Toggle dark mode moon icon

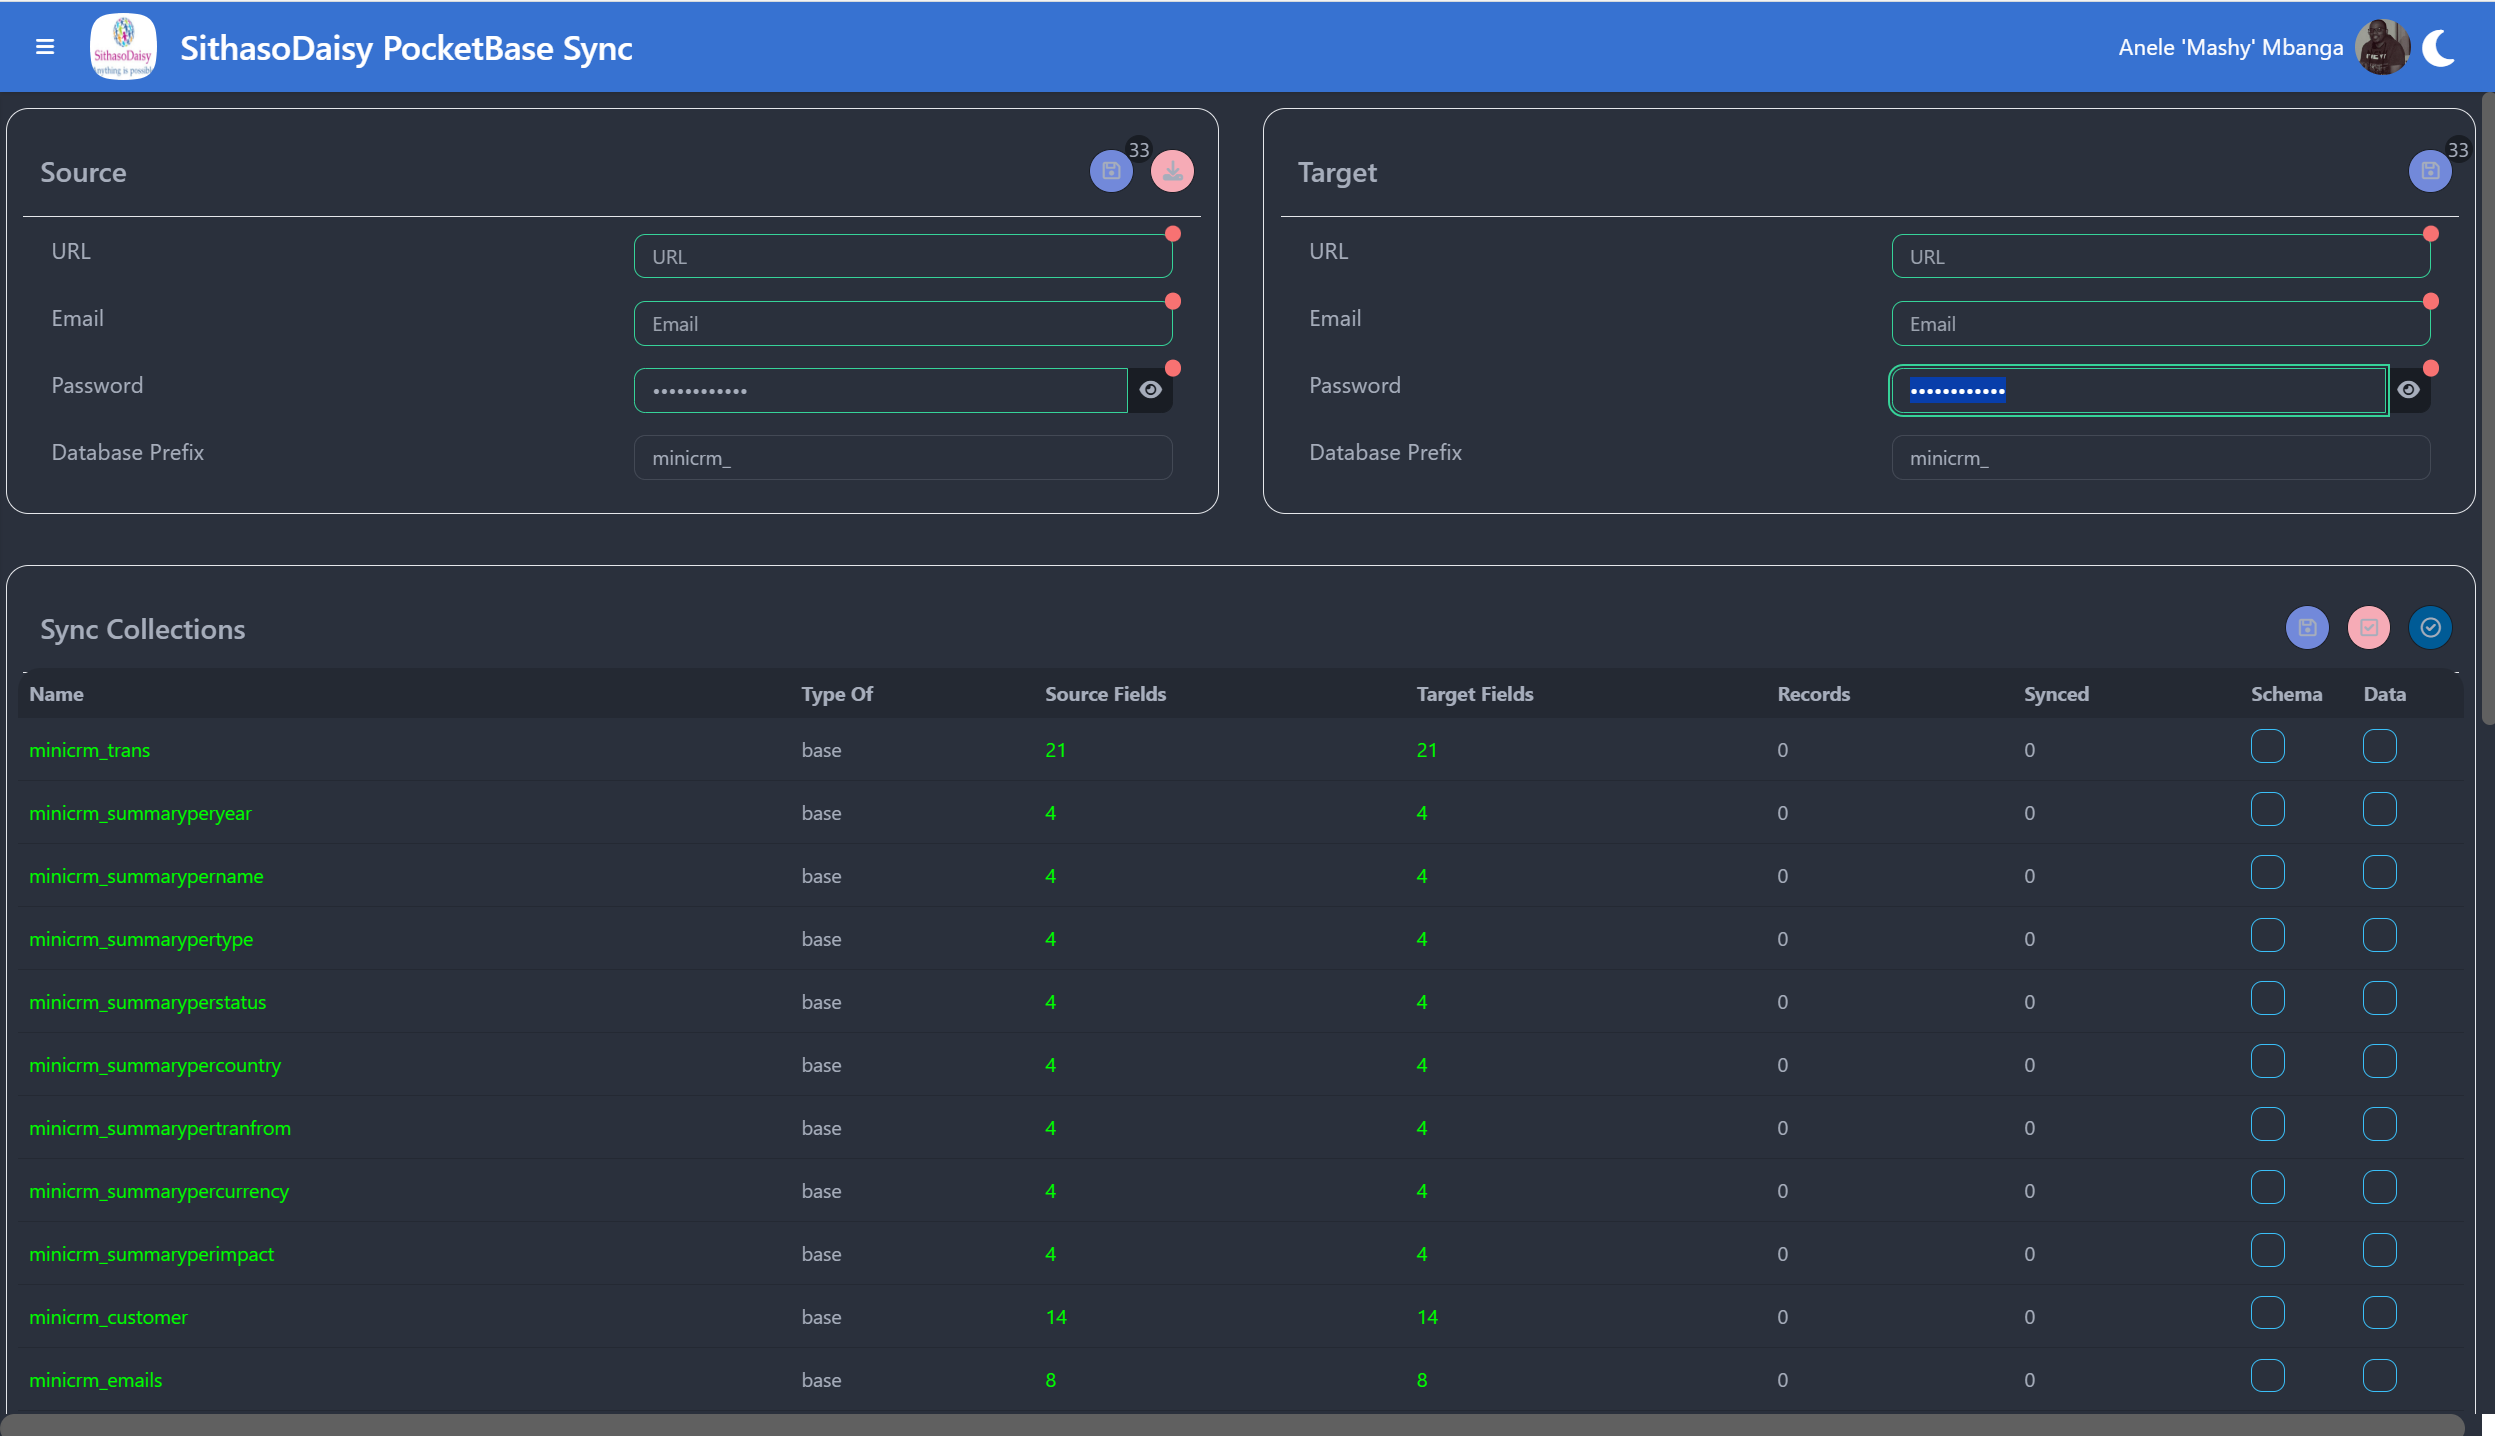tap(2439, 48)
